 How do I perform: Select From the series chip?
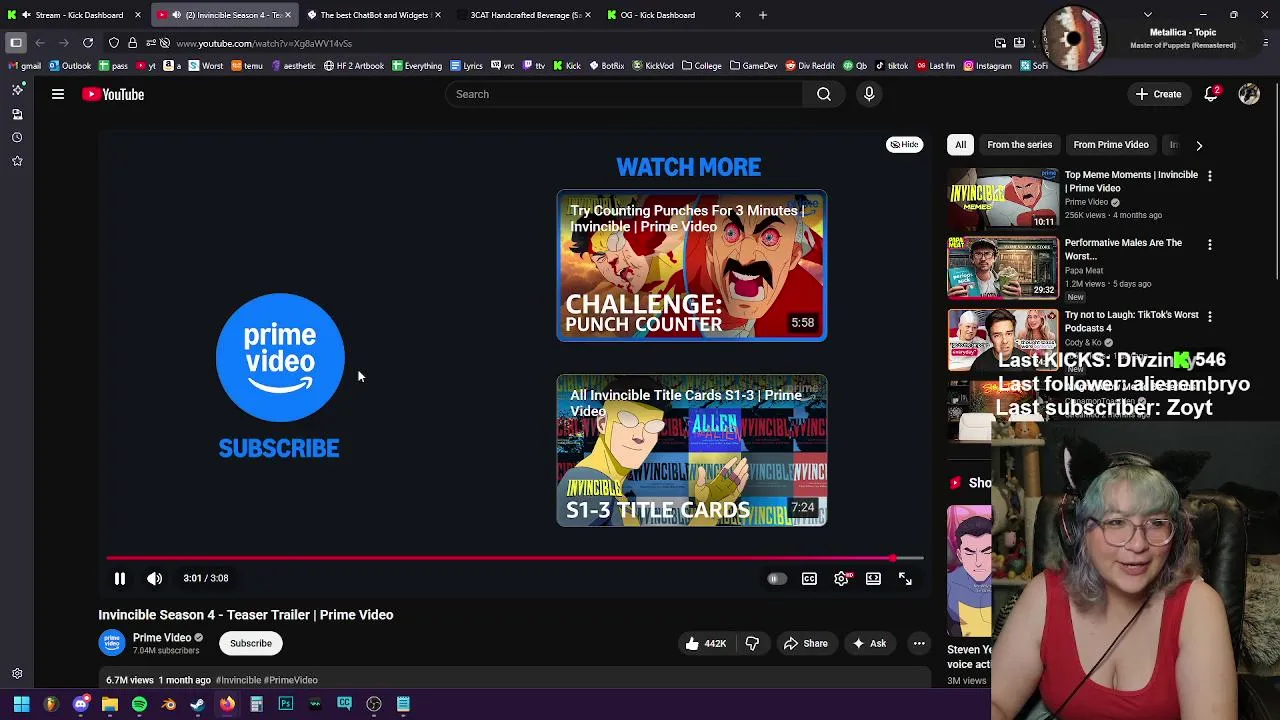[1019, 145]
